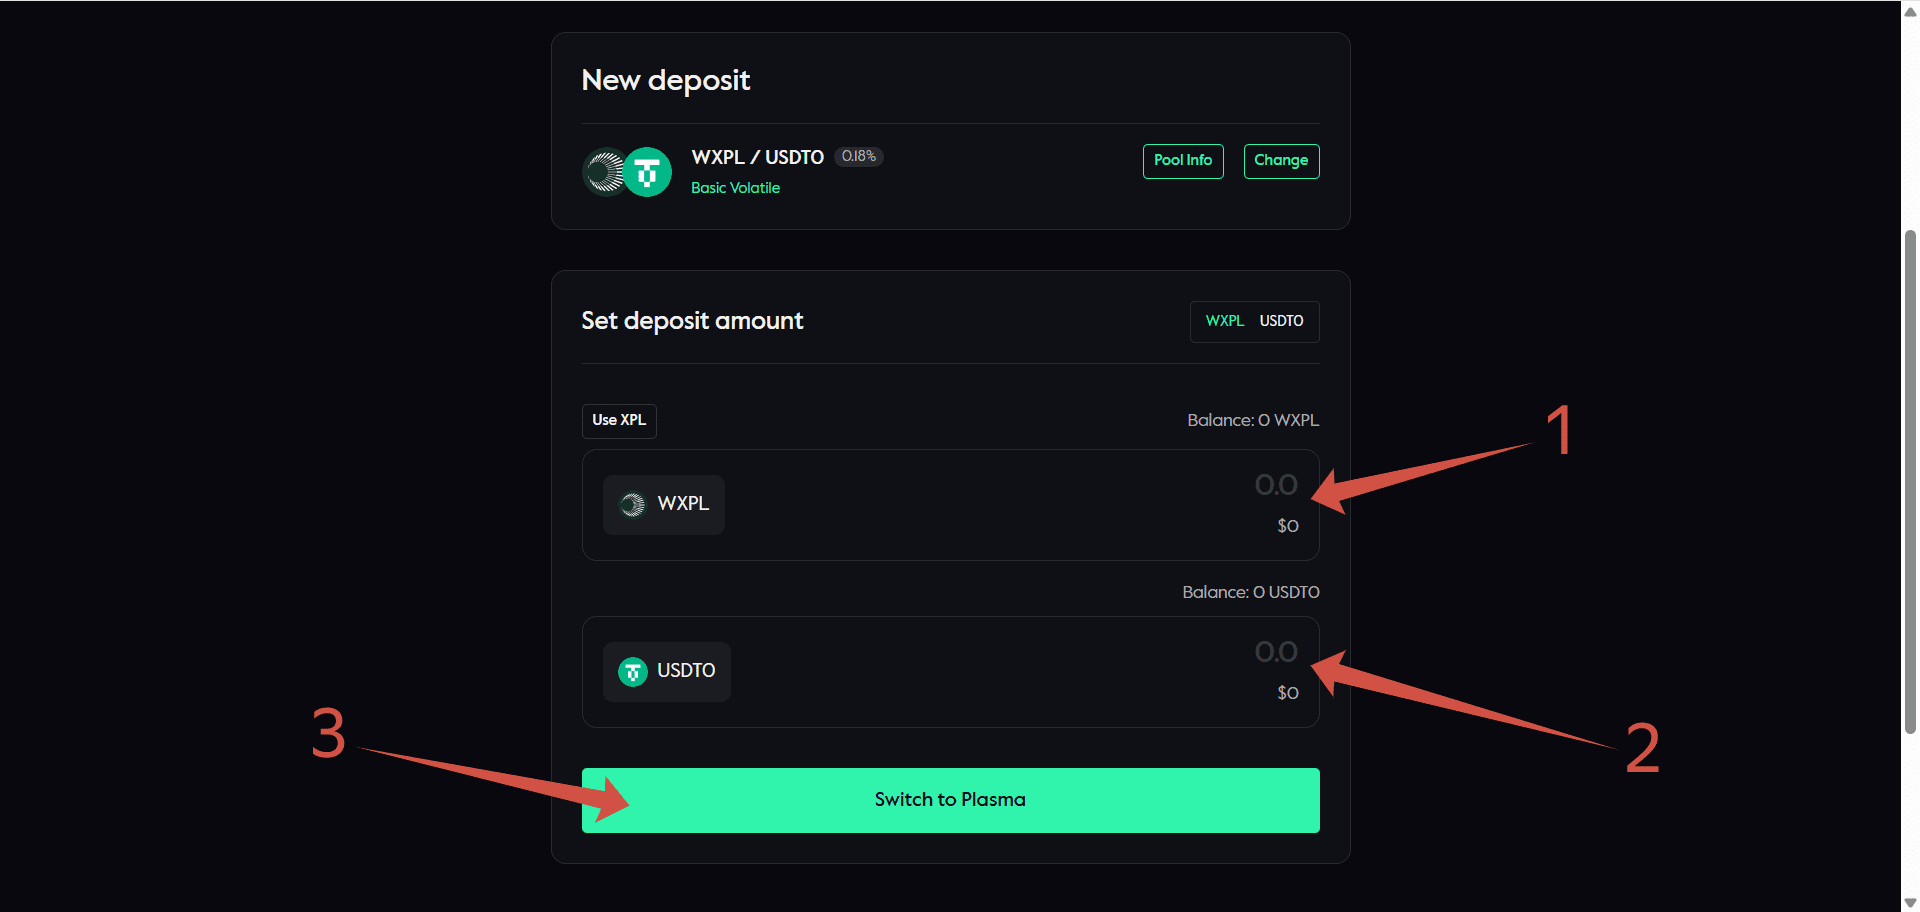Click the scrollbar up arrow
The width and height of the screenshot is (1920, 912).
click(1910, 12)
